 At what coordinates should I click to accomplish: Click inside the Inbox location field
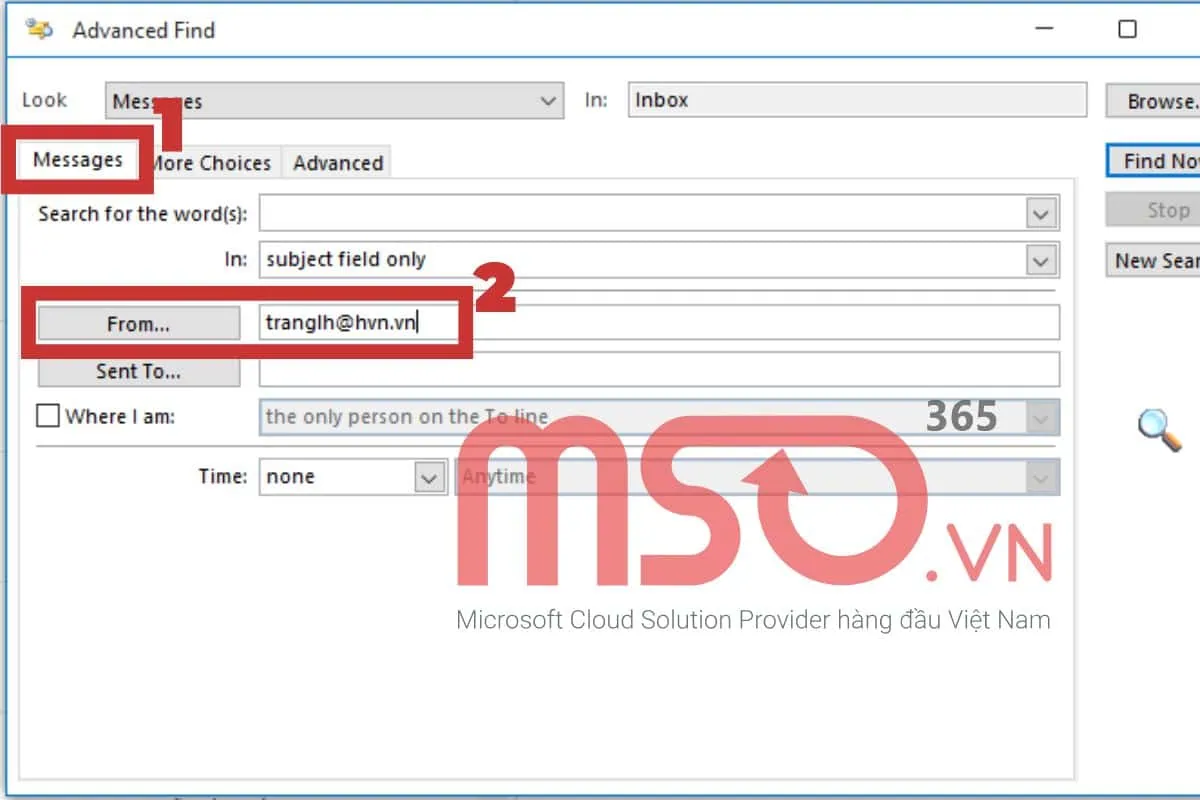pyautogui.click(x=855, y=100)
